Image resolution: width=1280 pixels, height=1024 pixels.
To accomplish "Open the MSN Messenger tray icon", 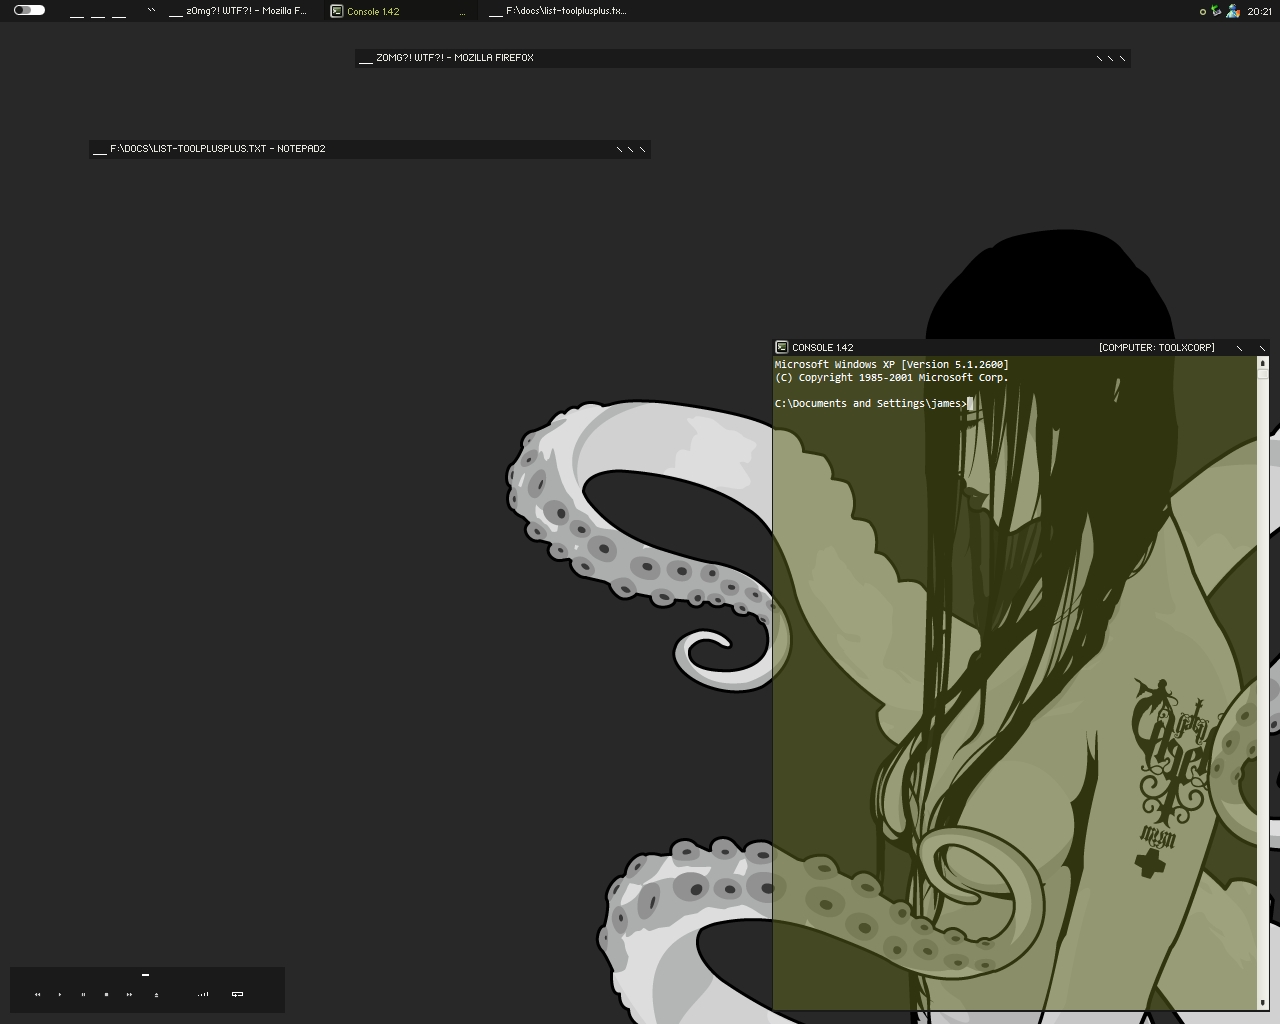I will click(1233, 11).
